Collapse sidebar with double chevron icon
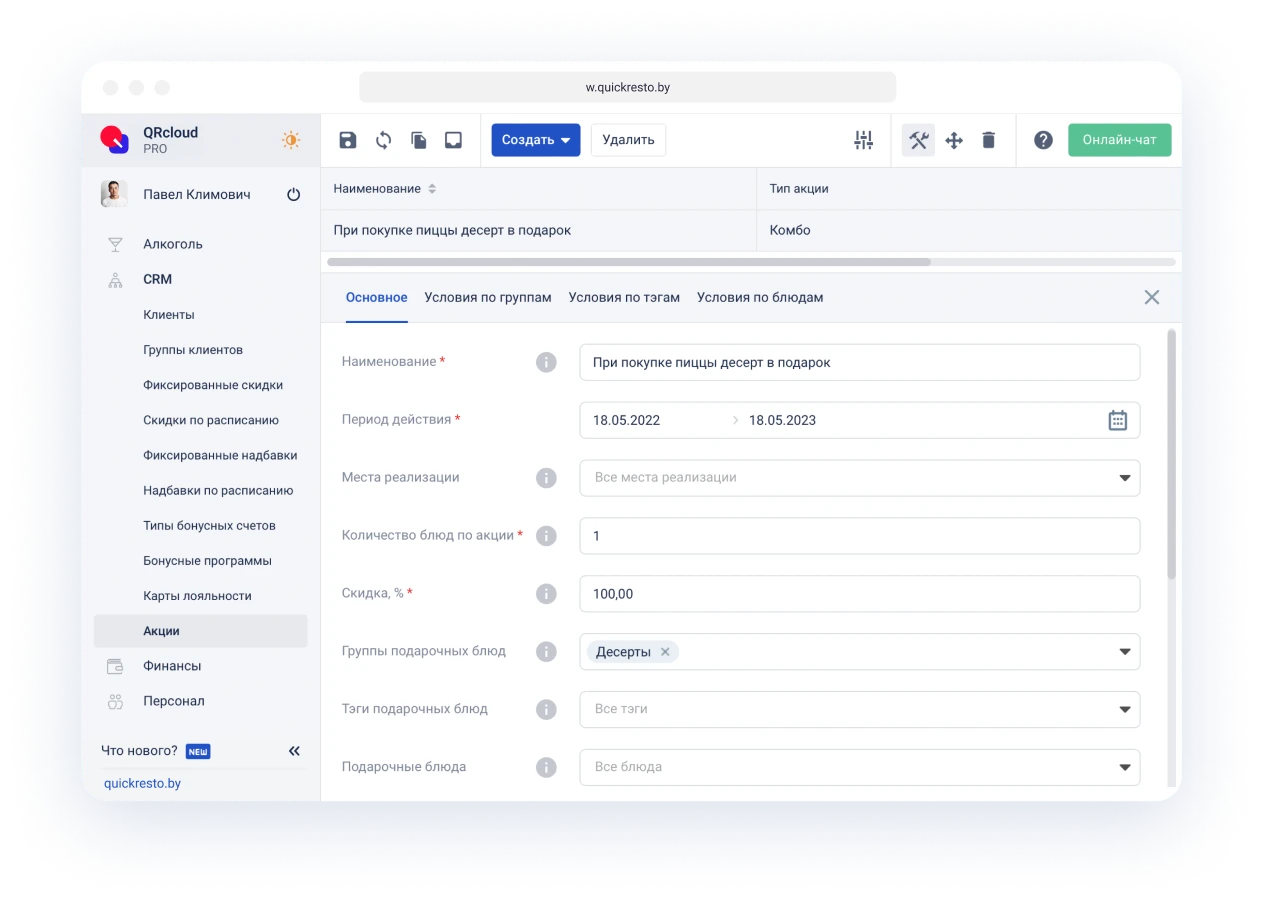The image size is (1262, 901). click(294, 751)
